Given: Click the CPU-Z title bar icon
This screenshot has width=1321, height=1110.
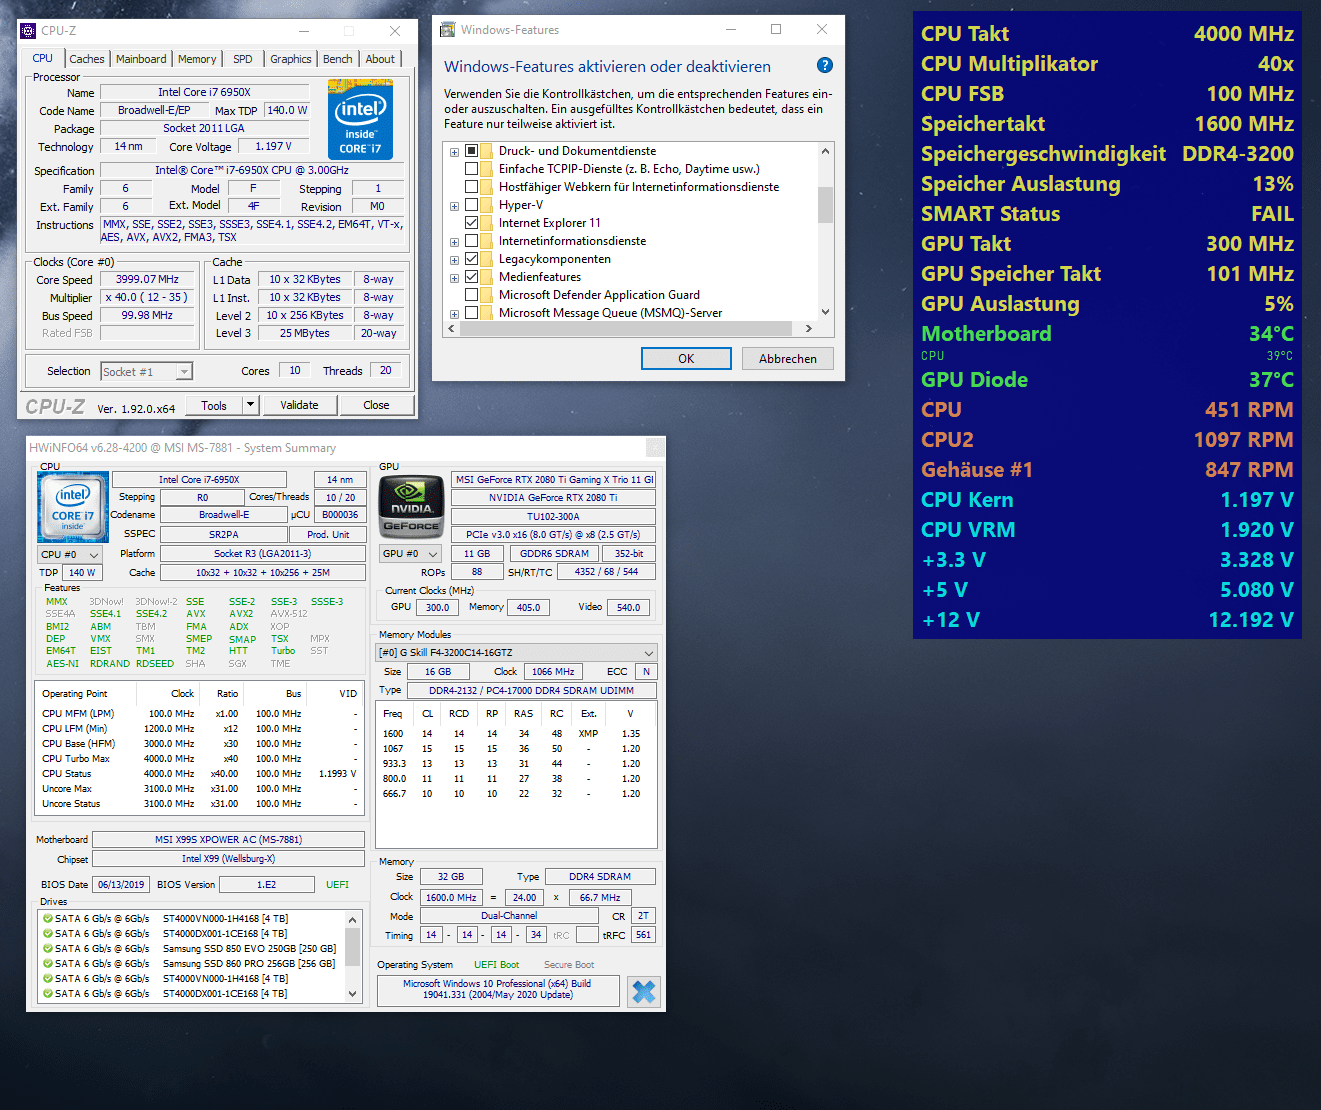Looking at the screenshot, I should tap(28, 31).
